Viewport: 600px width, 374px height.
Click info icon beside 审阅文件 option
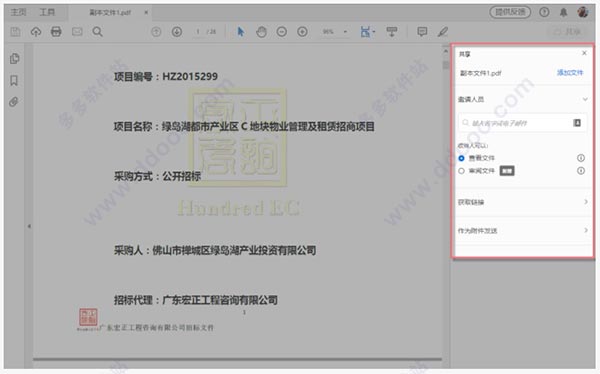(581, 171)
